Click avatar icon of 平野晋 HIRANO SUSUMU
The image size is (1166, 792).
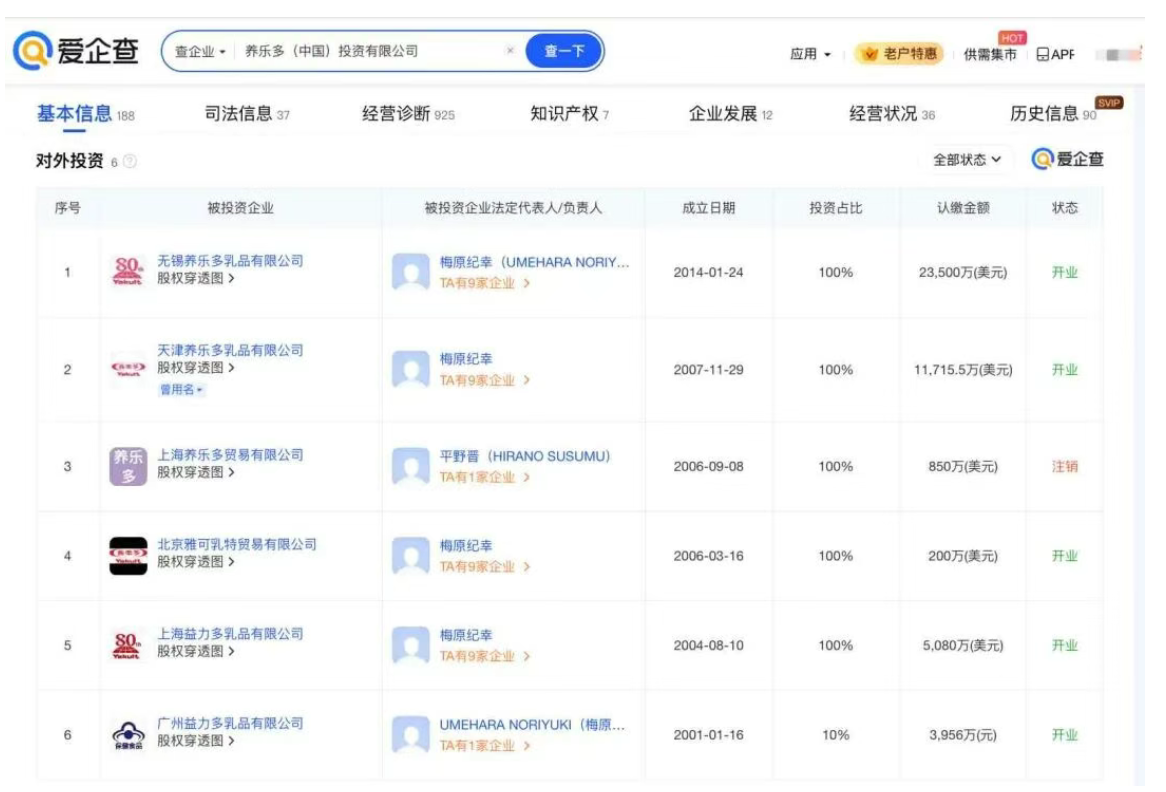click(x=410, y=466)
